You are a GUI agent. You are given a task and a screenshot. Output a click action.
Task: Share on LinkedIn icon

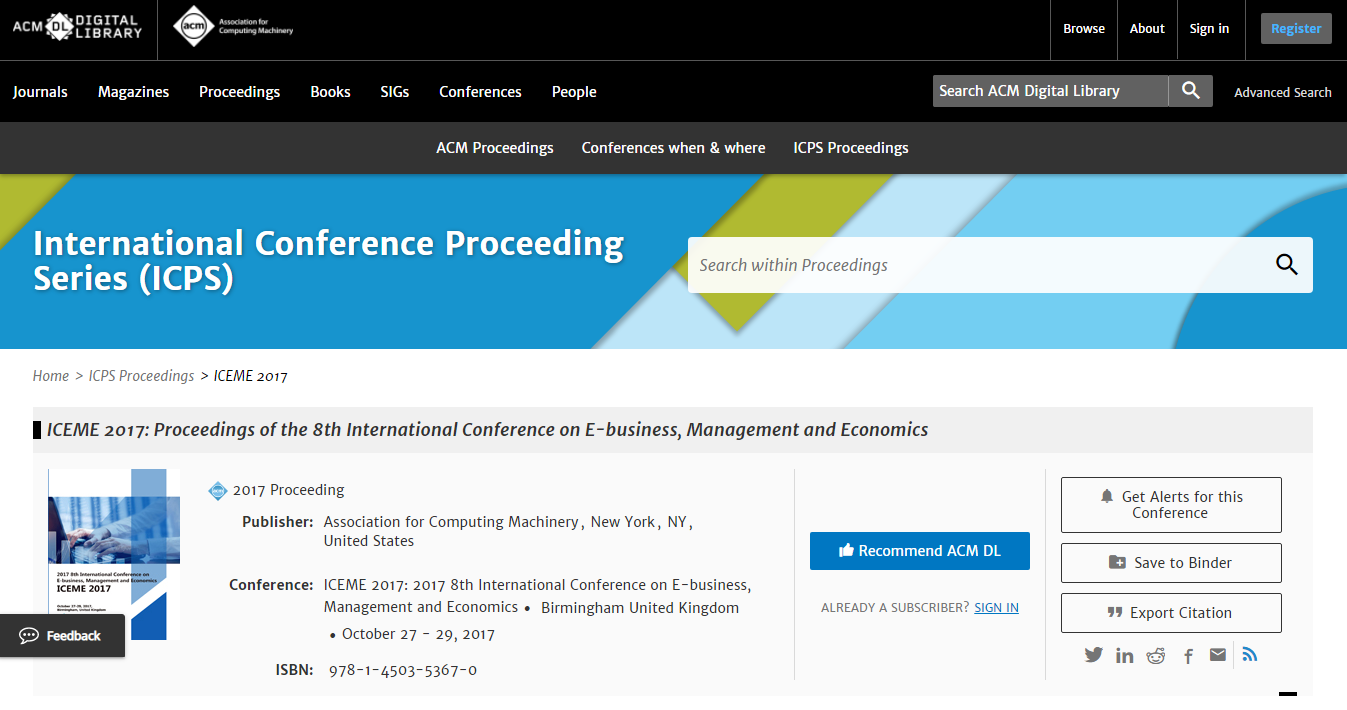point(1125,655)
